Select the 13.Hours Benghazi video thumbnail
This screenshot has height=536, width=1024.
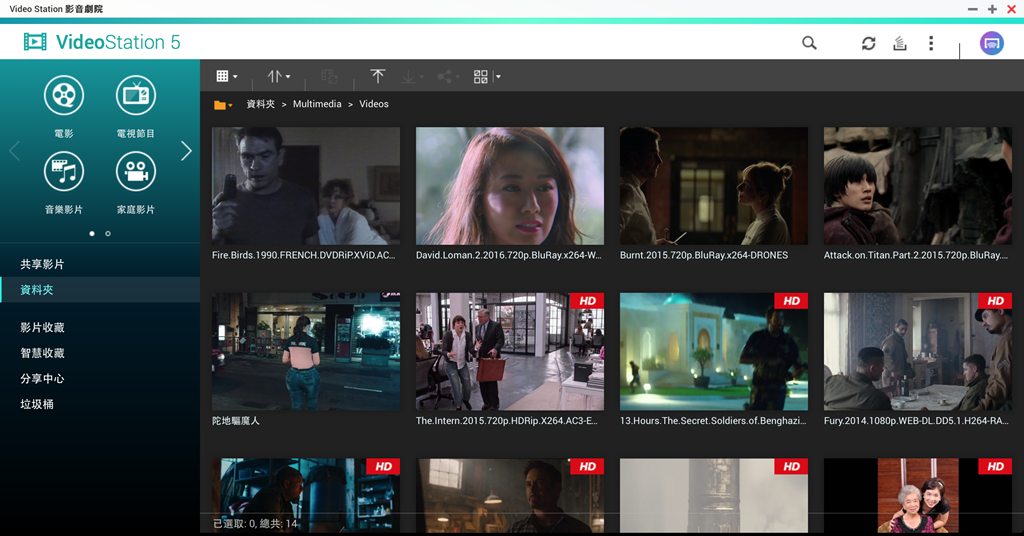[x=714, y=351]
